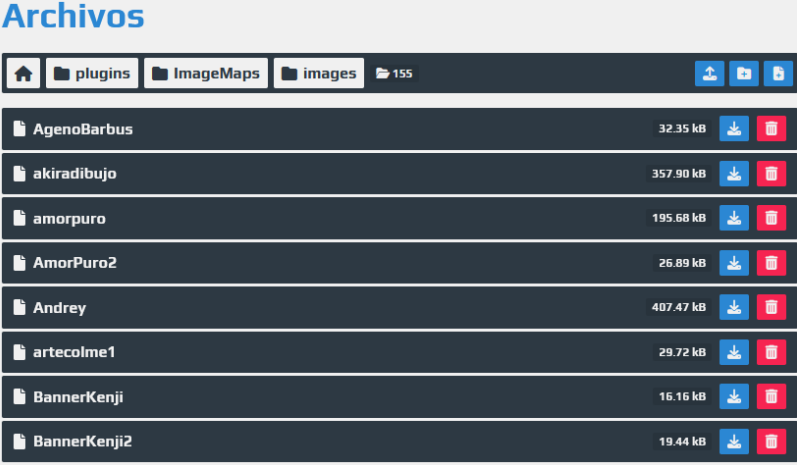This screenshot has width=797, height=465.
Task: Navigate to the ImageMaps folder breadcrumb
Action: click(206, 73)
